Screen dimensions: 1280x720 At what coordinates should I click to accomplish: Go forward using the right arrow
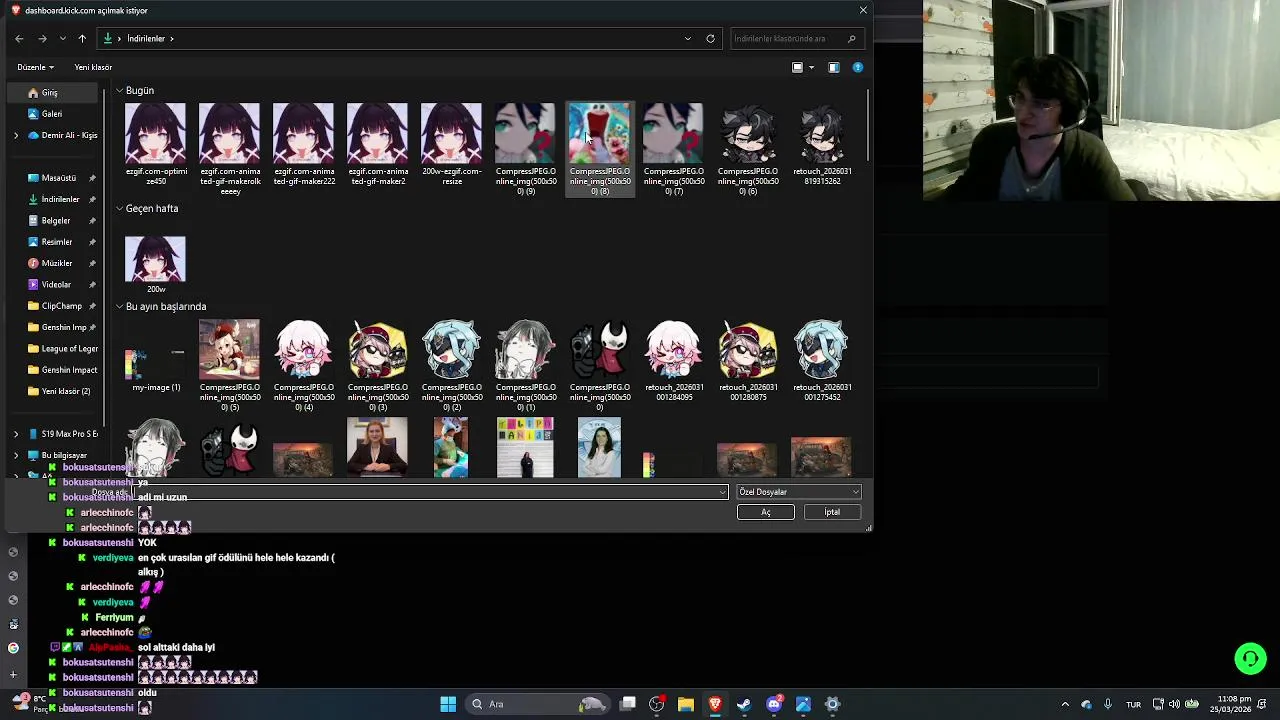coord(42,38)
